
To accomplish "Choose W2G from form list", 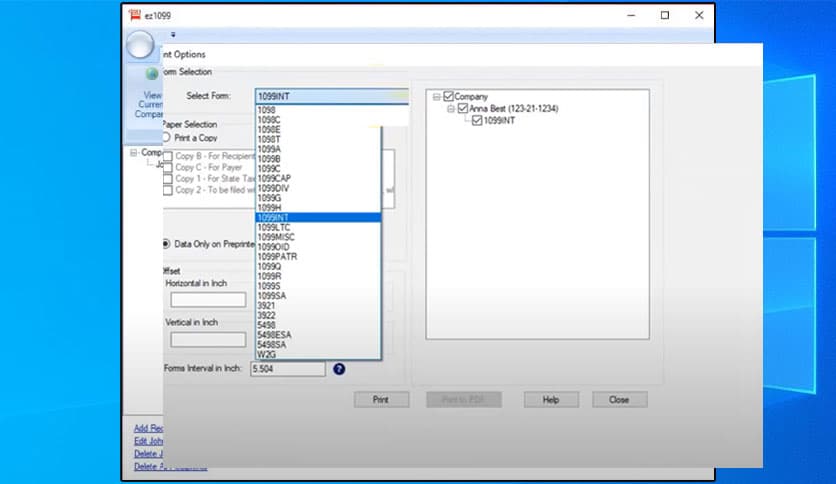I will pyautogui.click(x=318, y=354).
